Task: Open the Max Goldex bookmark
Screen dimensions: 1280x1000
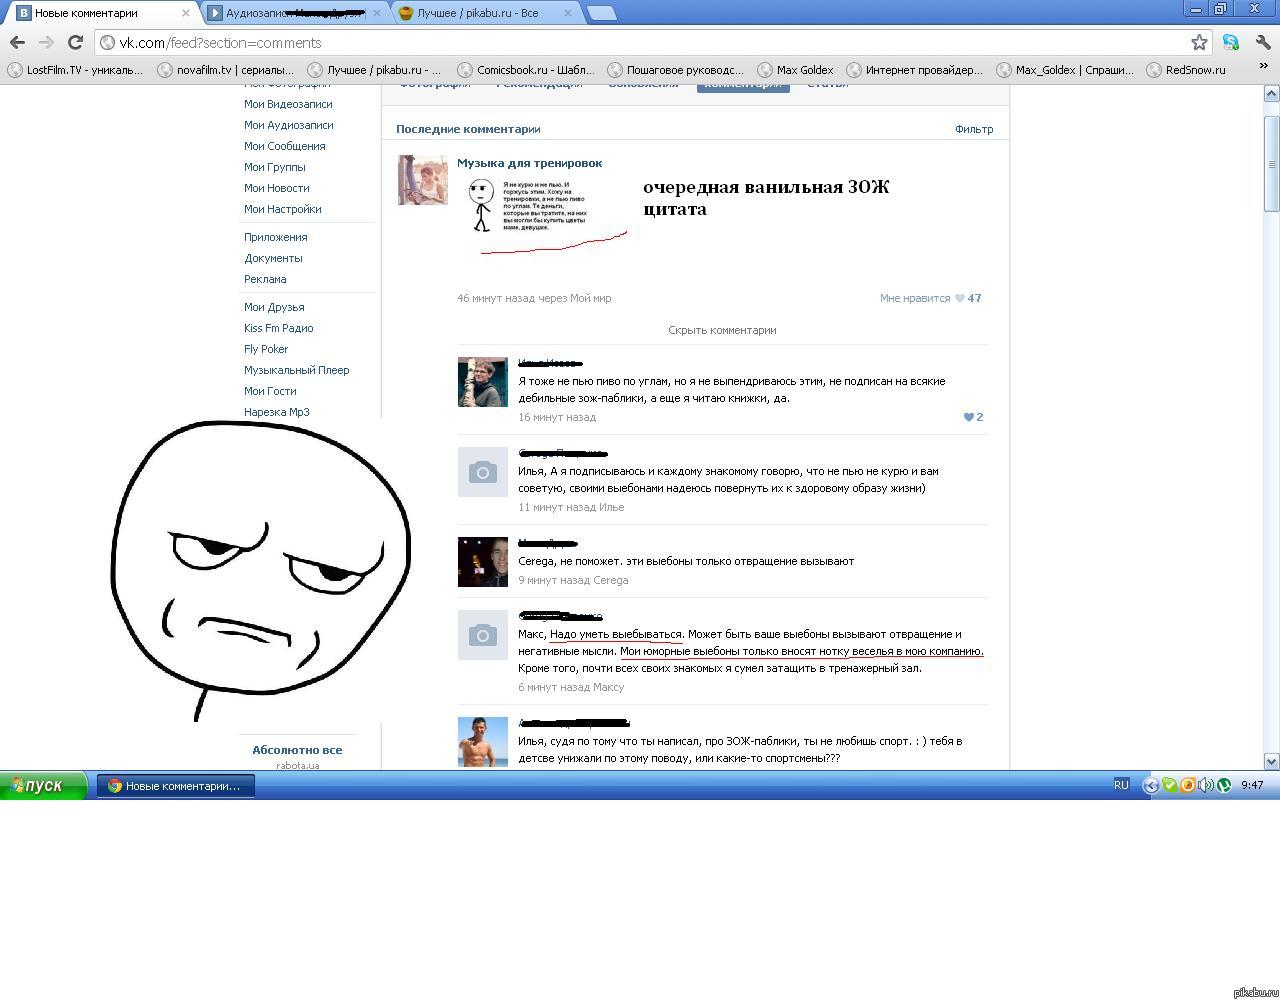Action: pyautogui.click(x=796, y=70)
